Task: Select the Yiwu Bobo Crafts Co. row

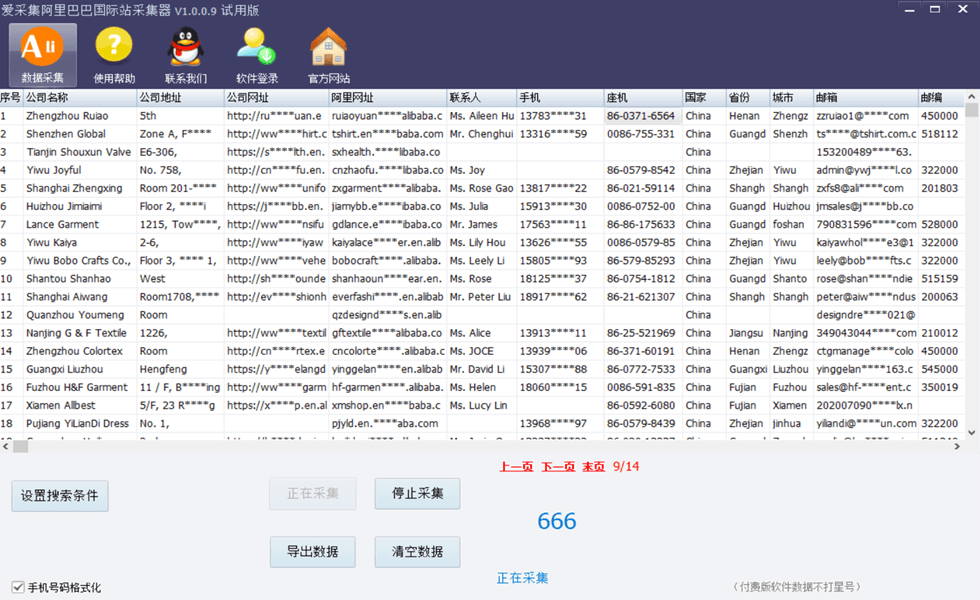Action: 482,261
